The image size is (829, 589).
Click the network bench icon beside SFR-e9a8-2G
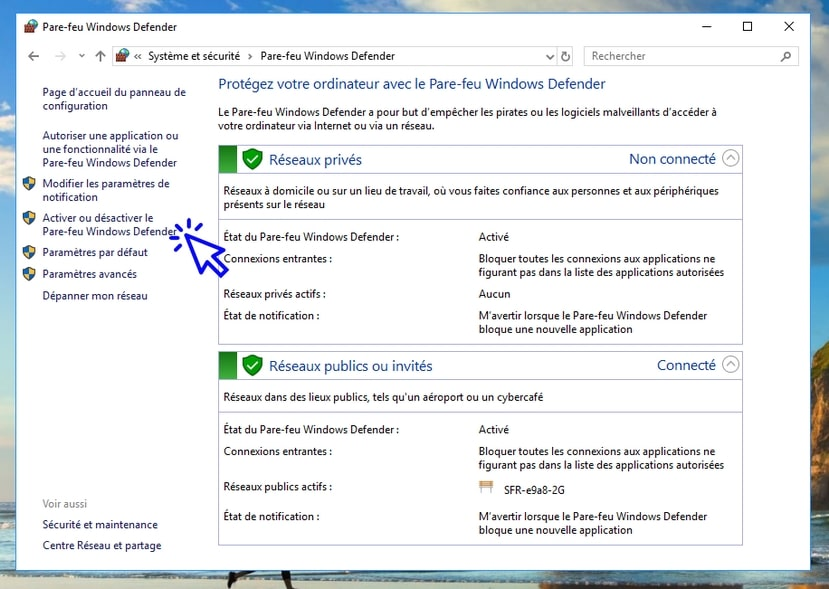(486, 487)
